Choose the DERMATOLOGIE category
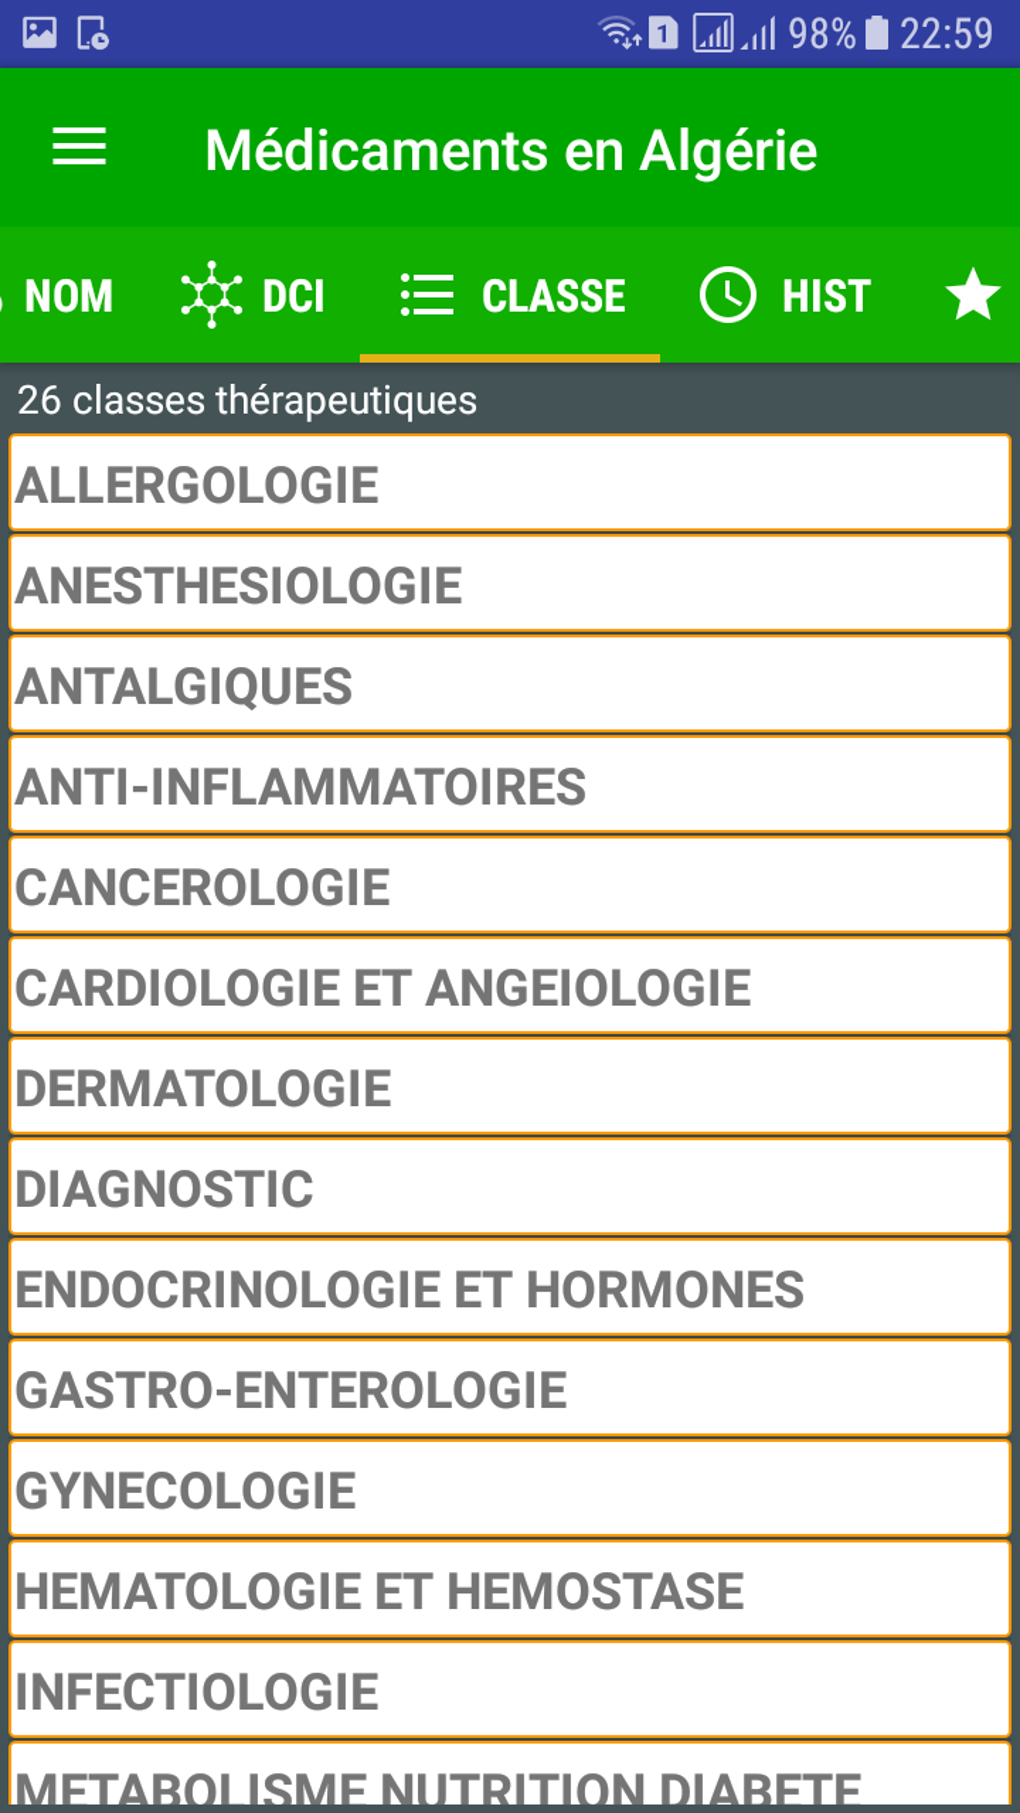Viewport: 1020px width, 1813px height. pos(510,1088)
